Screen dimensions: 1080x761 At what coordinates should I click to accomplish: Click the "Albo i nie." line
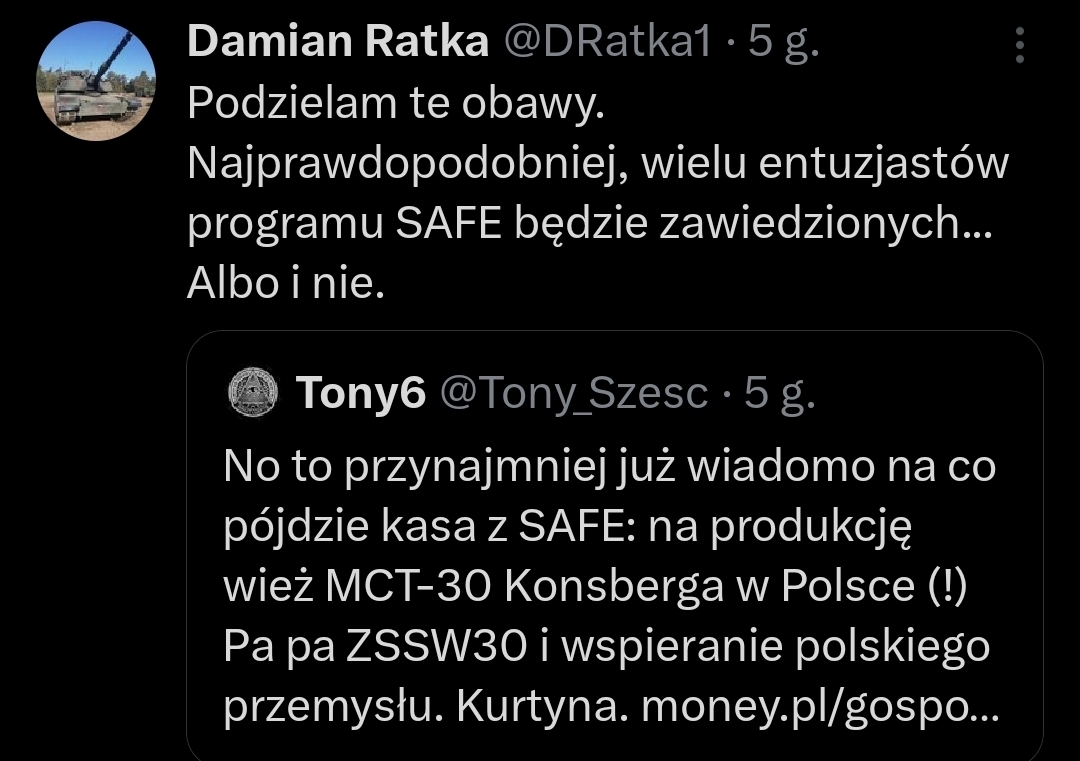tap(286, 285)
